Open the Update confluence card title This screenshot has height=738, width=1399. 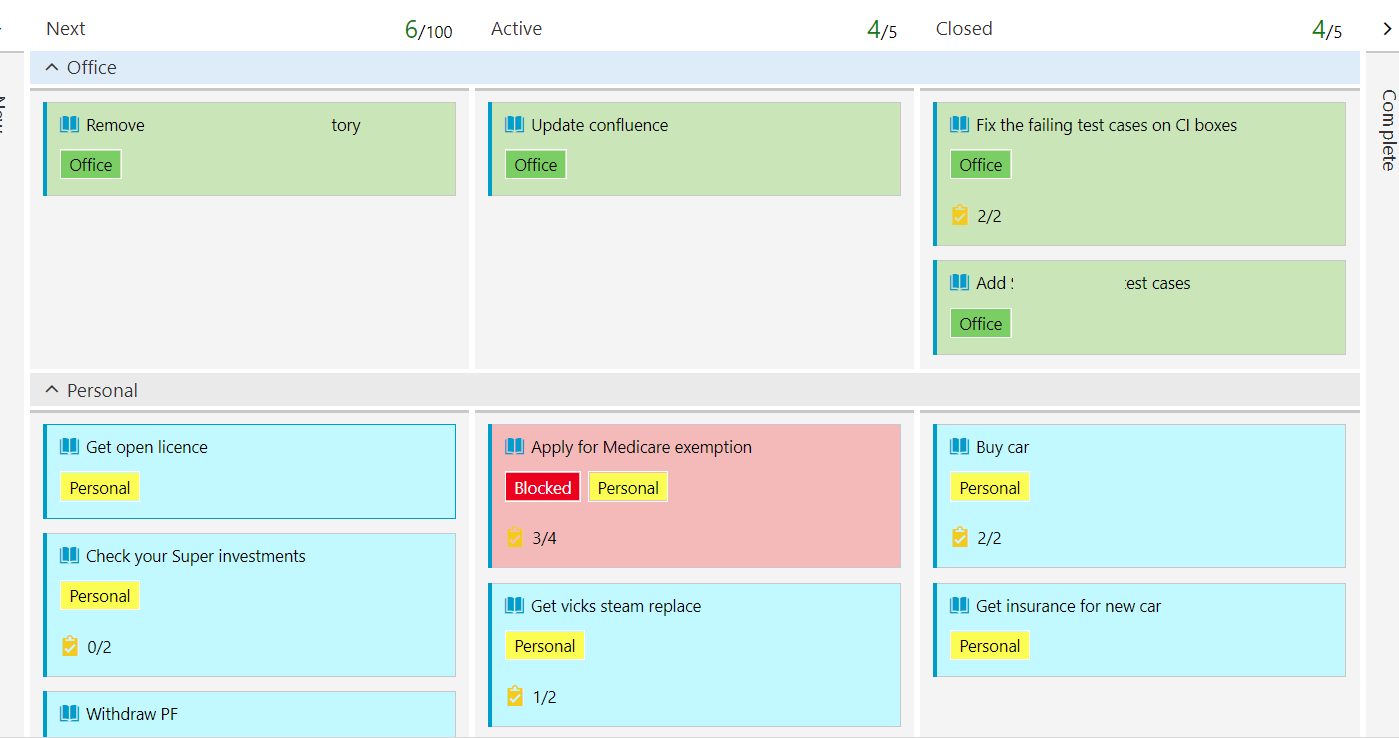[x=600, y=125]
